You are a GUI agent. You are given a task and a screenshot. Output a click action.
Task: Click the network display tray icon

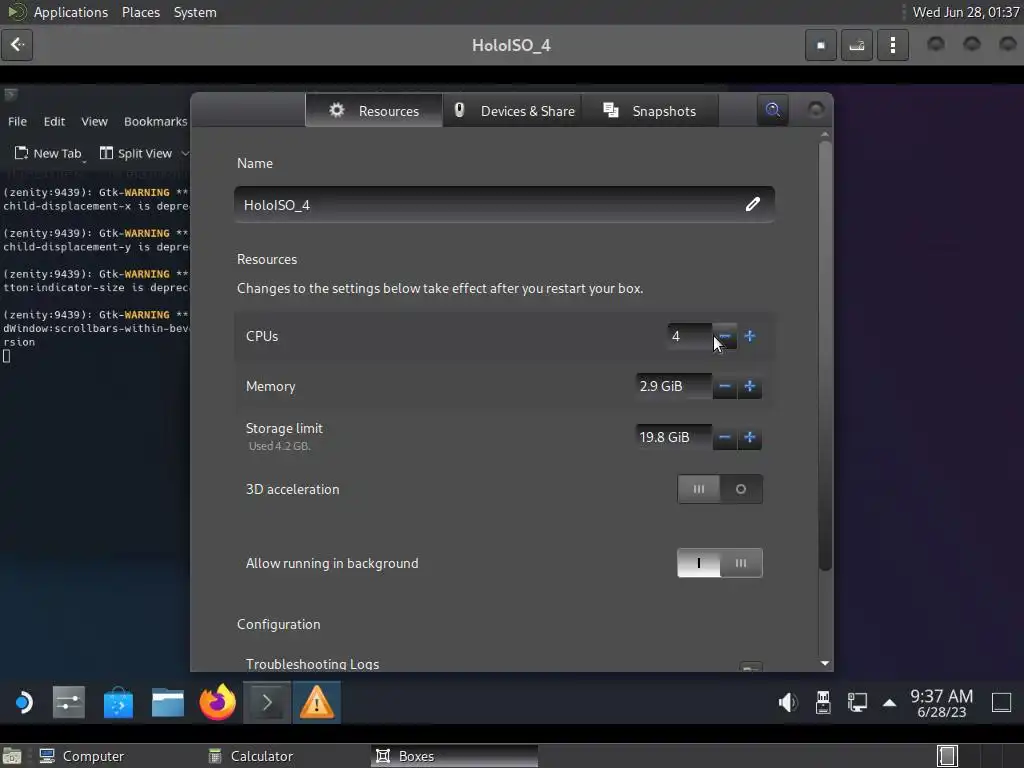(x=857, y=703)
